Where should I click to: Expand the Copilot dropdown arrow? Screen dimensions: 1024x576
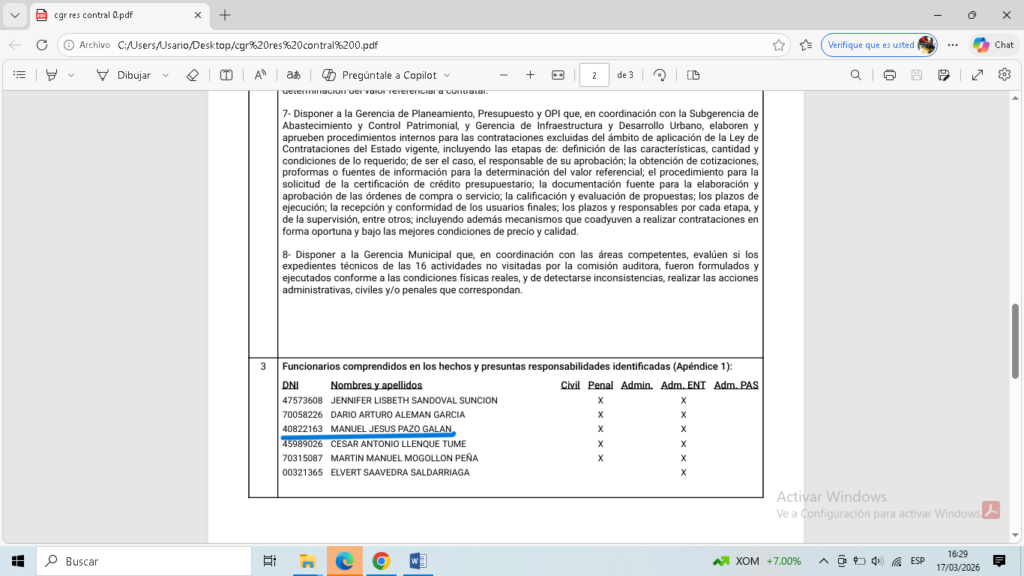point(447,75)
